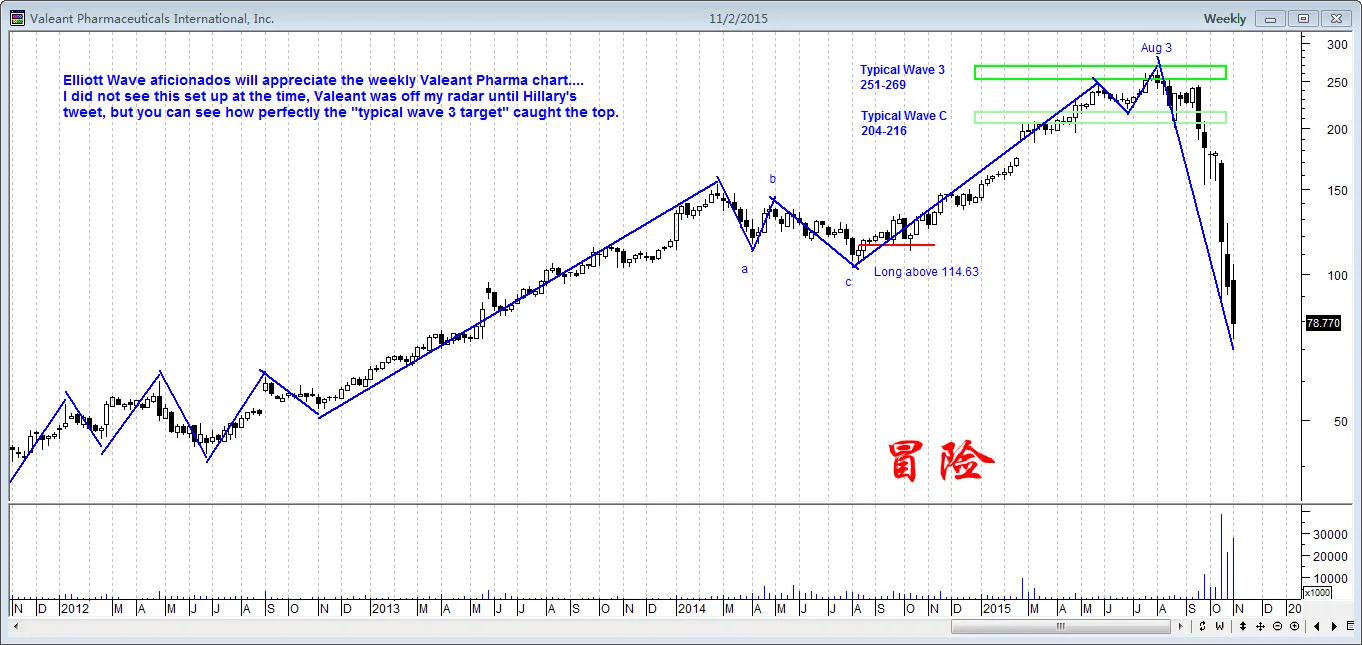Maximize the Valeant chart window
This screenshot has width=1362, height=645.
(1303, 18)
